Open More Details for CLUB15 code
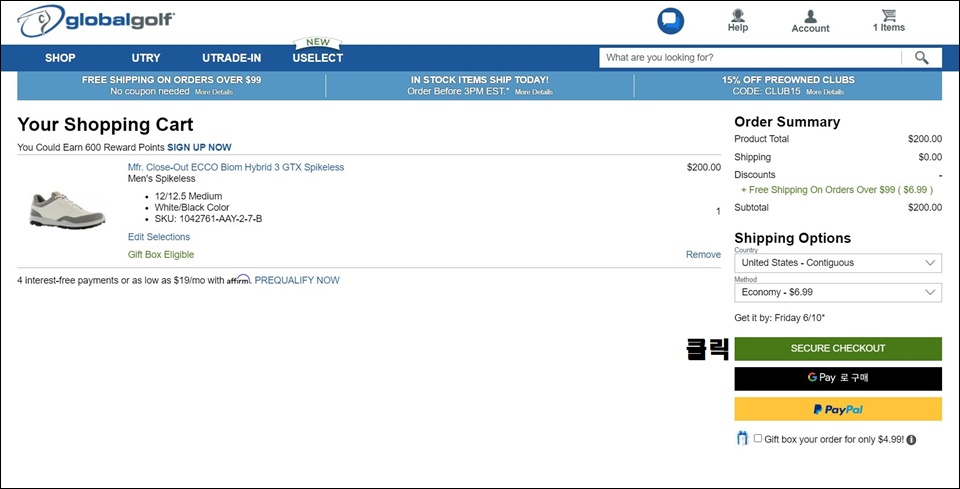 coord(825,92)
